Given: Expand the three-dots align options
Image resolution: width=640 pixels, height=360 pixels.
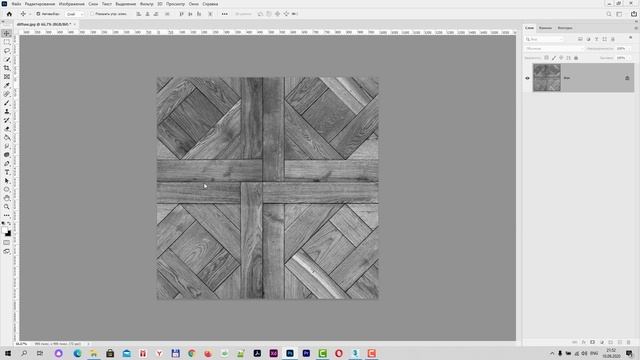Looking at the screenshot, I should (224, 14).
